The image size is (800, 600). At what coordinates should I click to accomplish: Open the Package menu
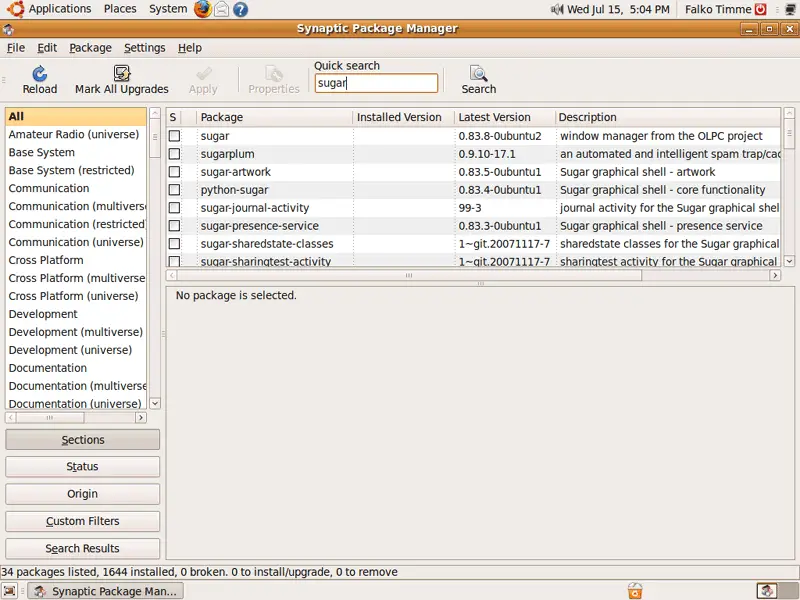[90, 48]
